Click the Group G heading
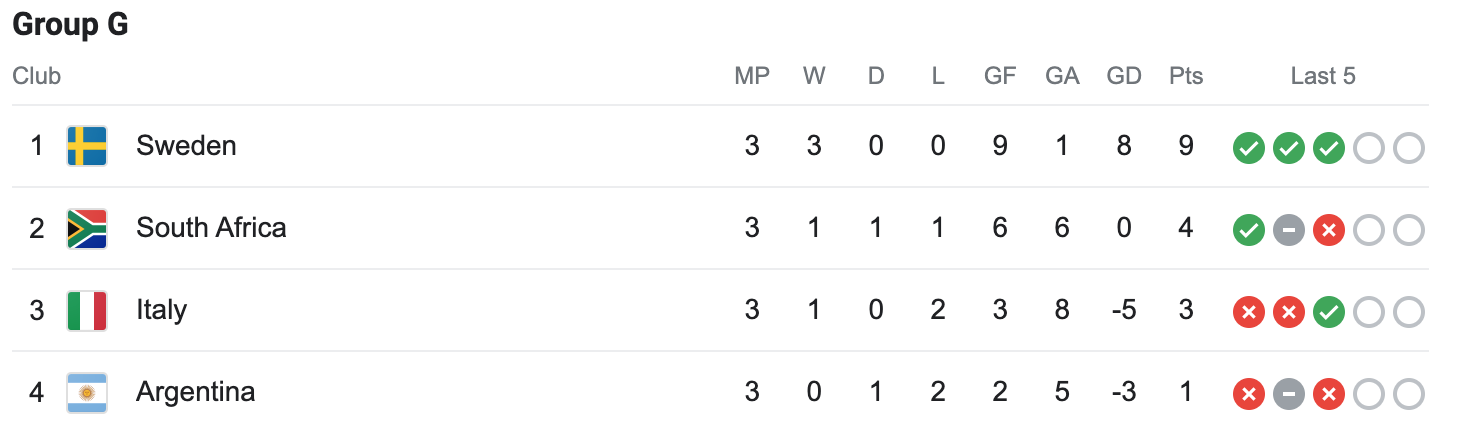The width and height of the screenshot is (1467, 443). click(x=70, y=25)
